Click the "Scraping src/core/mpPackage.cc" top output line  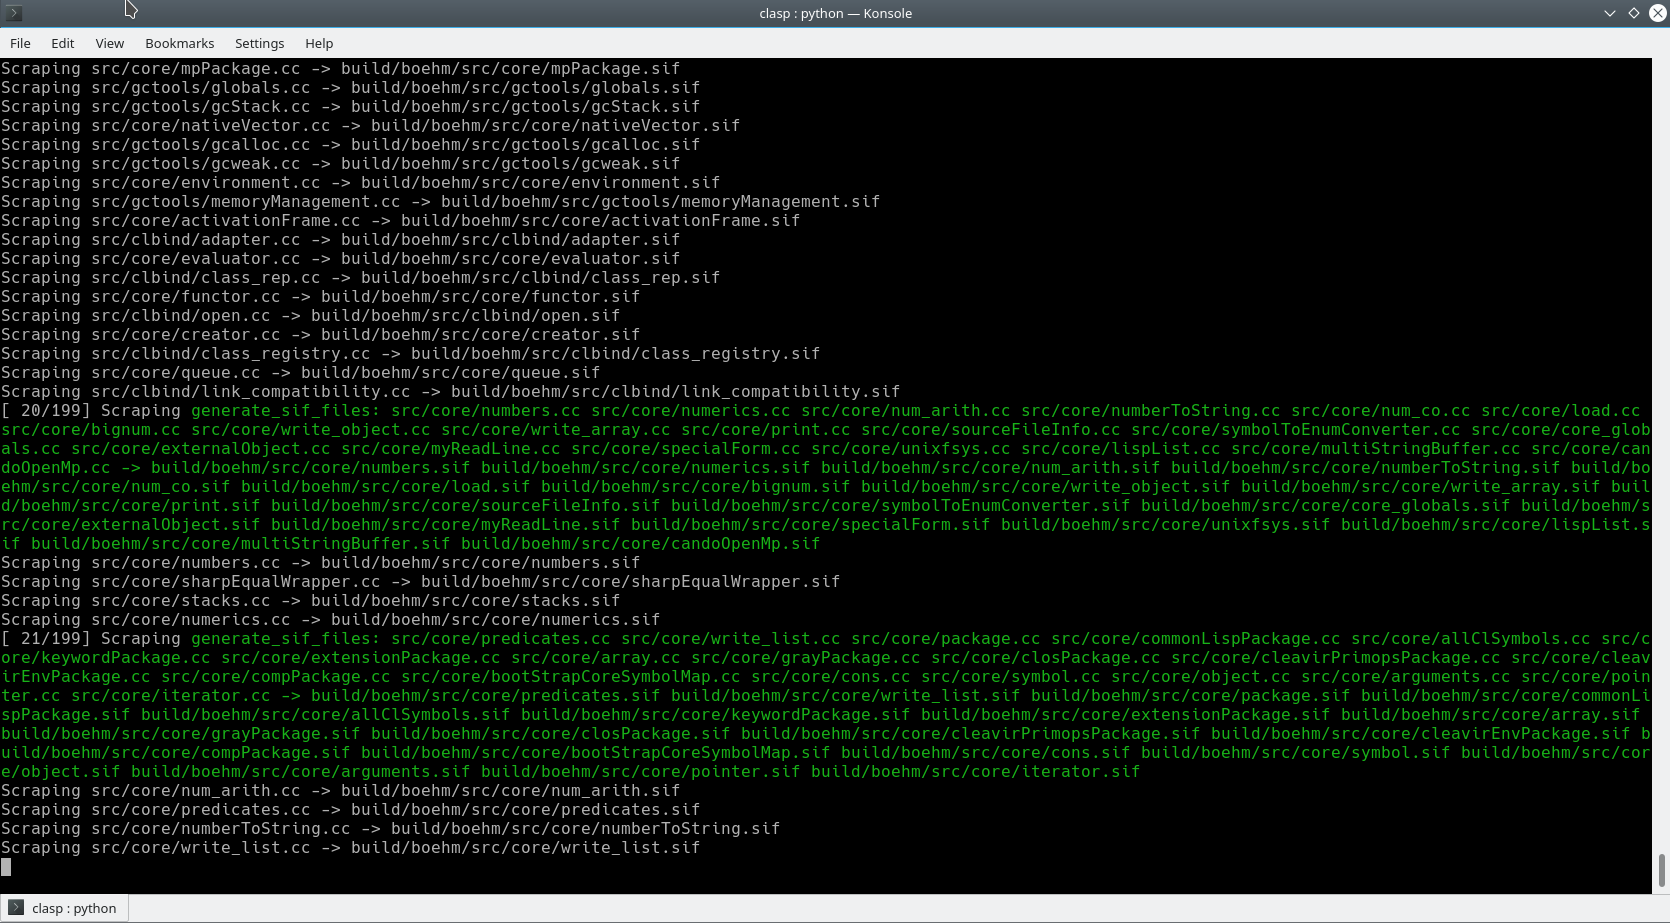click(x=340, y=69)
